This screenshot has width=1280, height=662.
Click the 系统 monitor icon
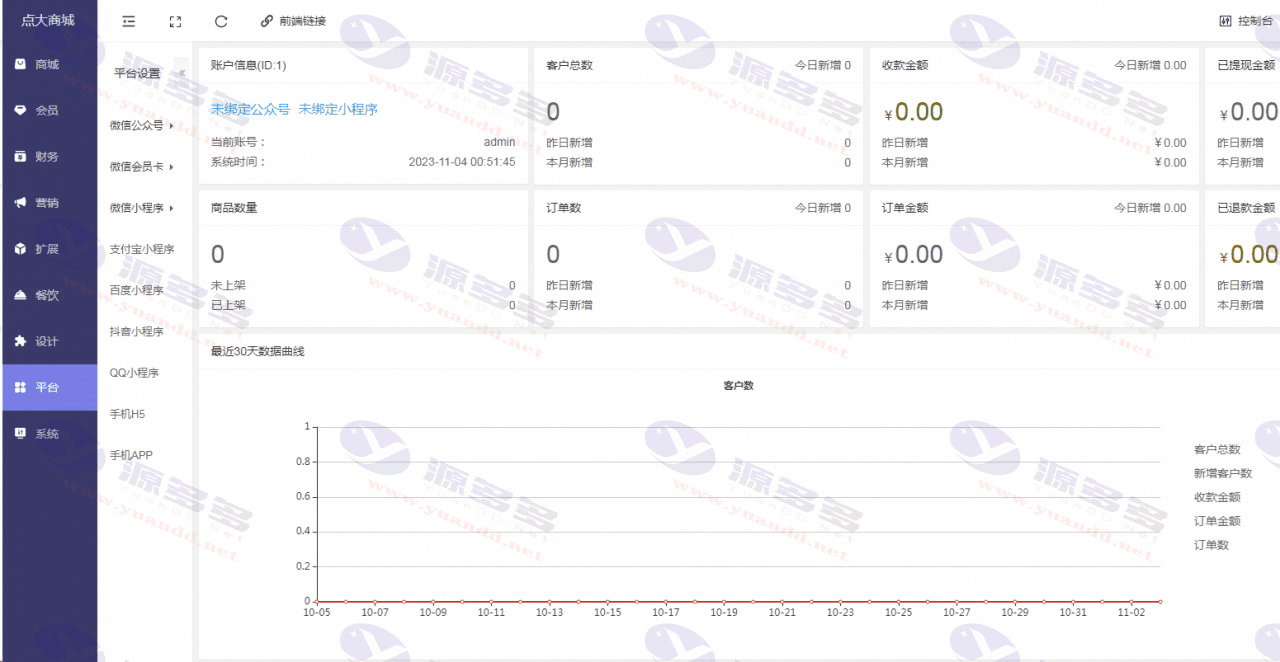(x=20, y=434)
